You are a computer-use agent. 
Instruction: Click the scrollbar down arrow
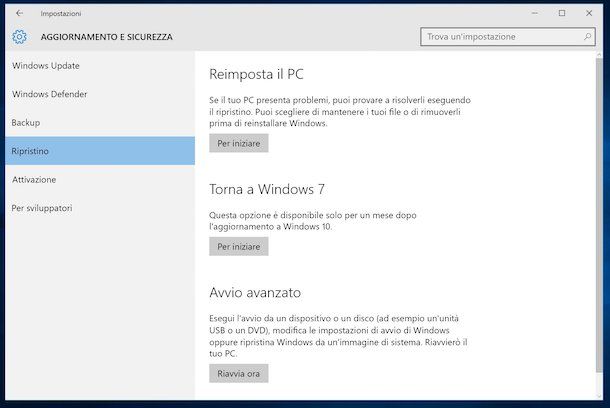tap(599, 396)
